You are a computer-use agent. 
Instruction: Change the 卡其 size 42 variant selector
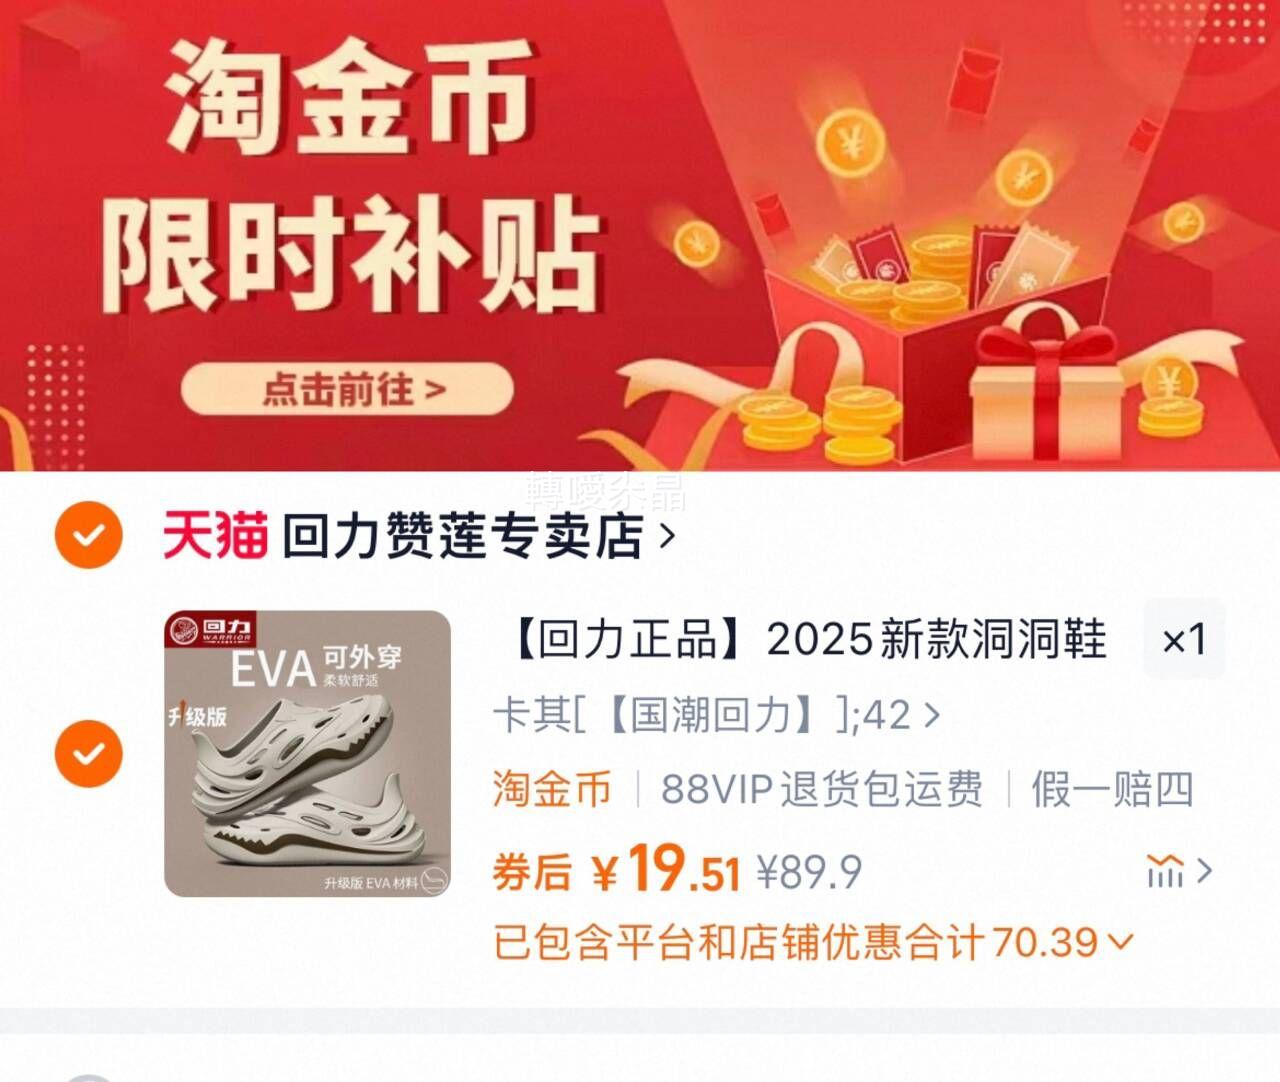pyautogui.click(x=716, y=716)
